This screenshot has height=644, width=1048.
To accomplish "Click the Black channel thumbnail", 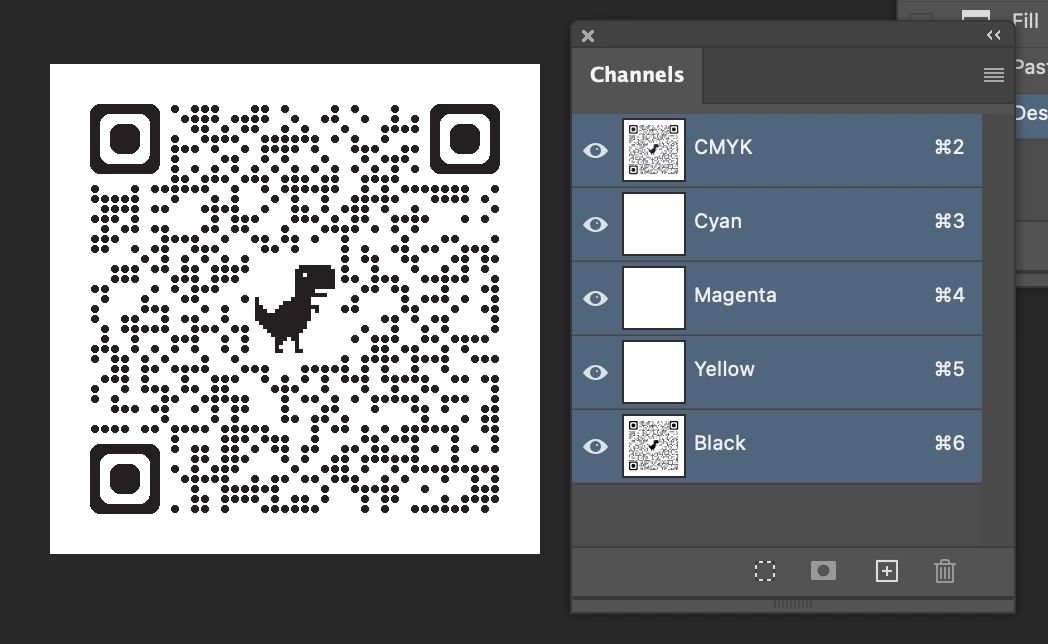I will 654,446.
